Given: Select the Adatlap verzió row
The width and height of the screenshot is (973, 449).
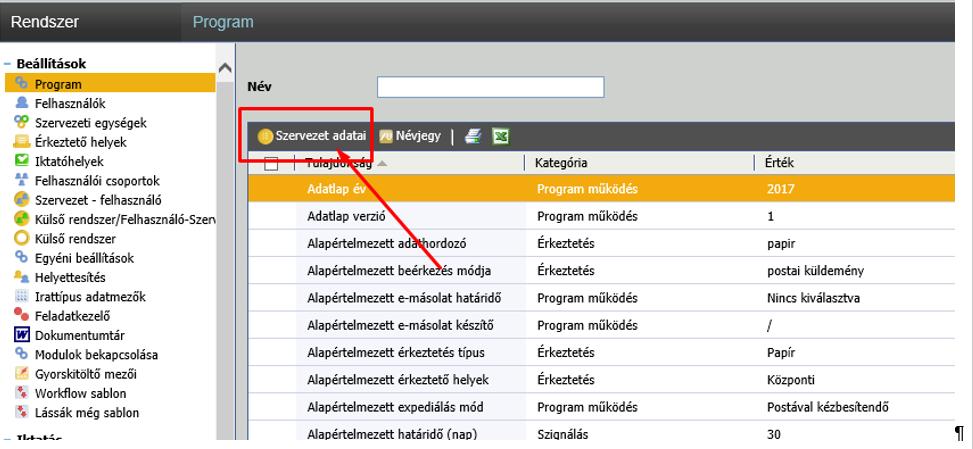Looking at the screenshot, I should pyautogui.click(x=601, y=216).
